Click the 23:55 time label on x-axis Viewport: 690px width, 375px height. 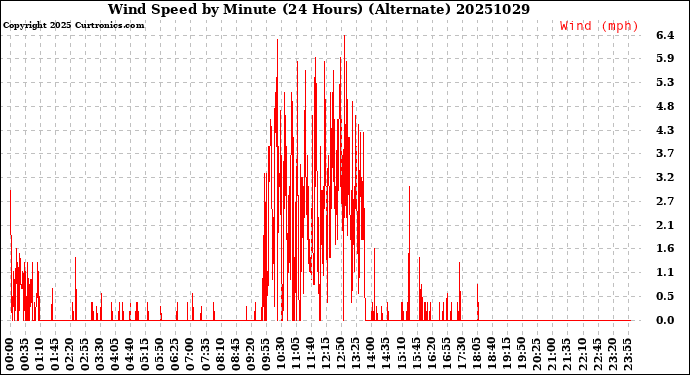[627, 355]
